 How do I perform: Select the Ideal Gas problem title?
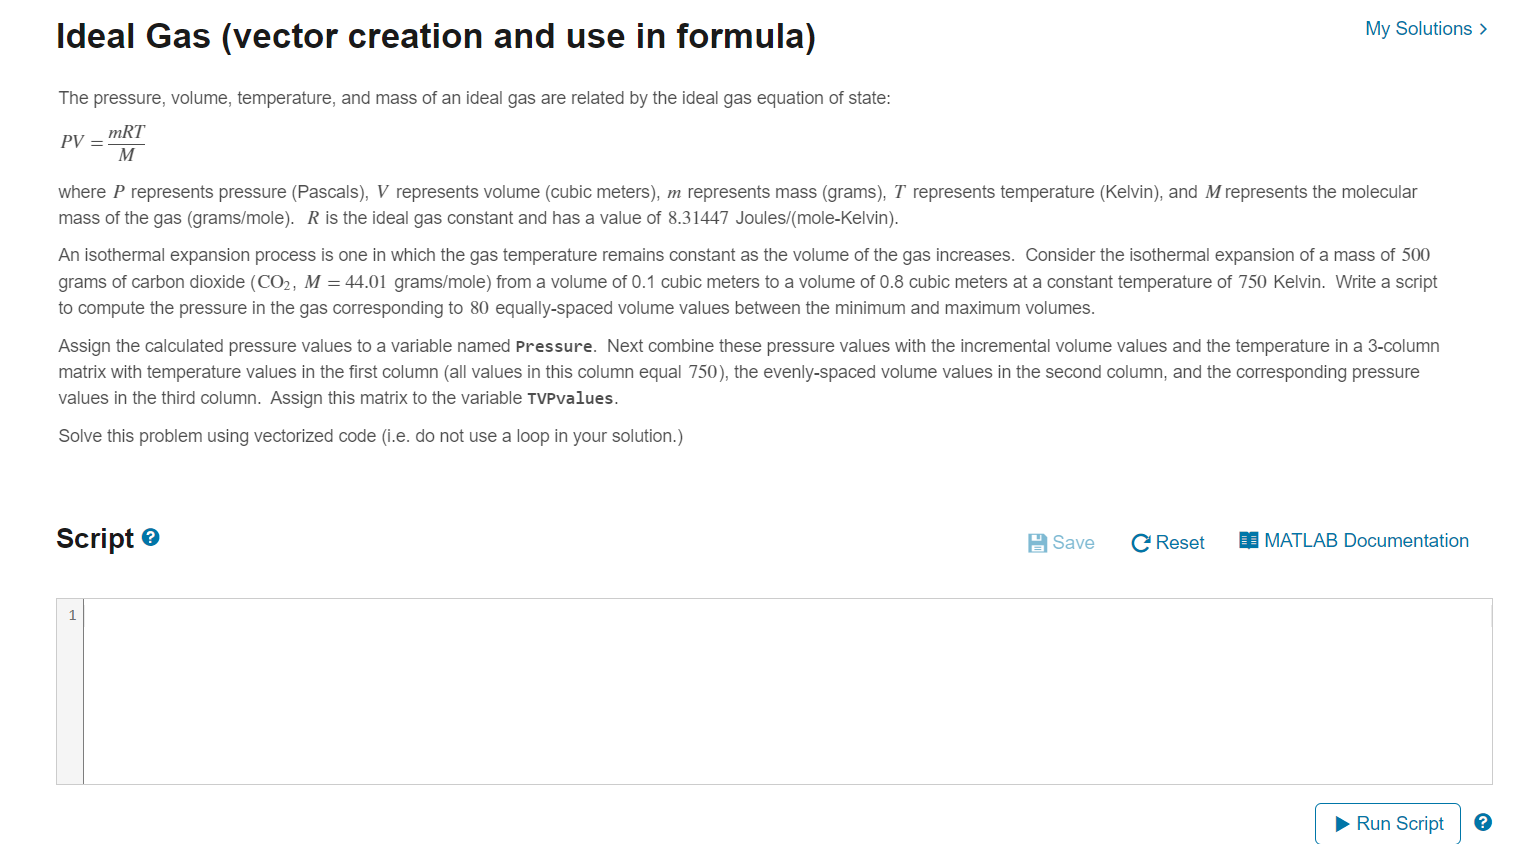click(x=437, y=35)
